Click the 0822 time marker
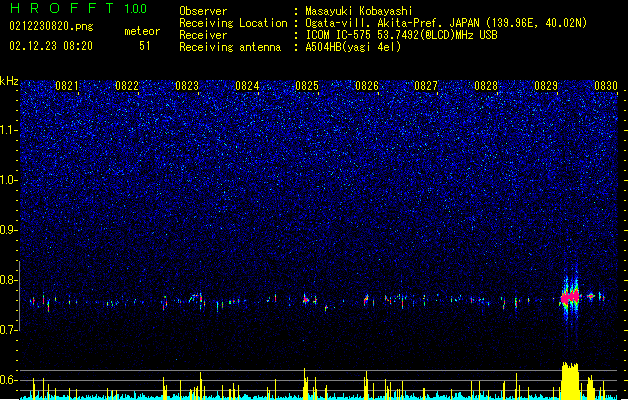Screen dimensions: 629x400 (127, 86)
